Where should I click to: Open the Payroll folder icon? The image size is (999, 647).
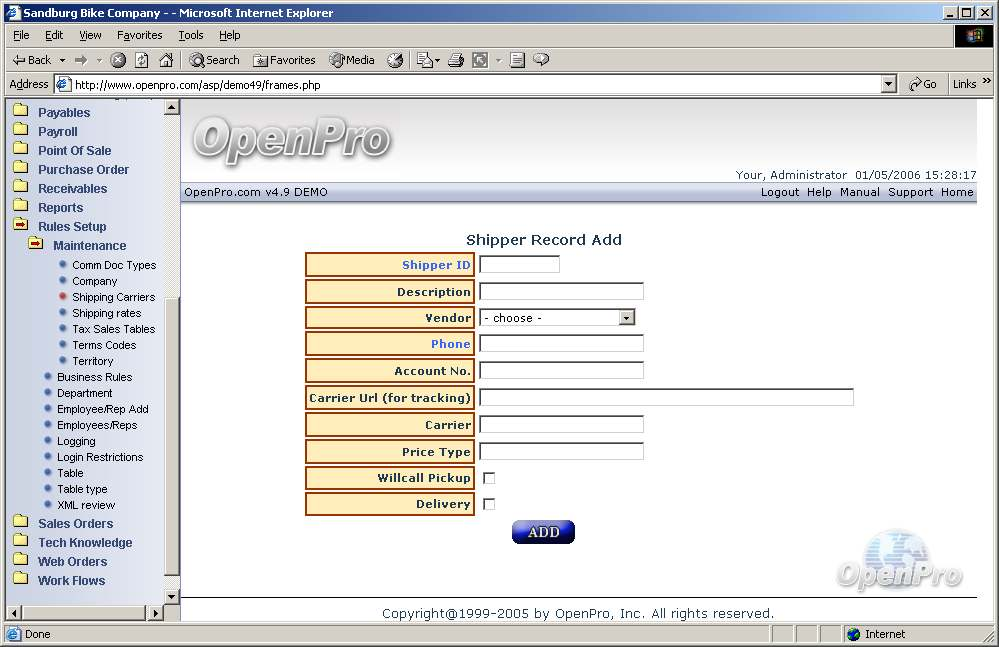(20, 131)
